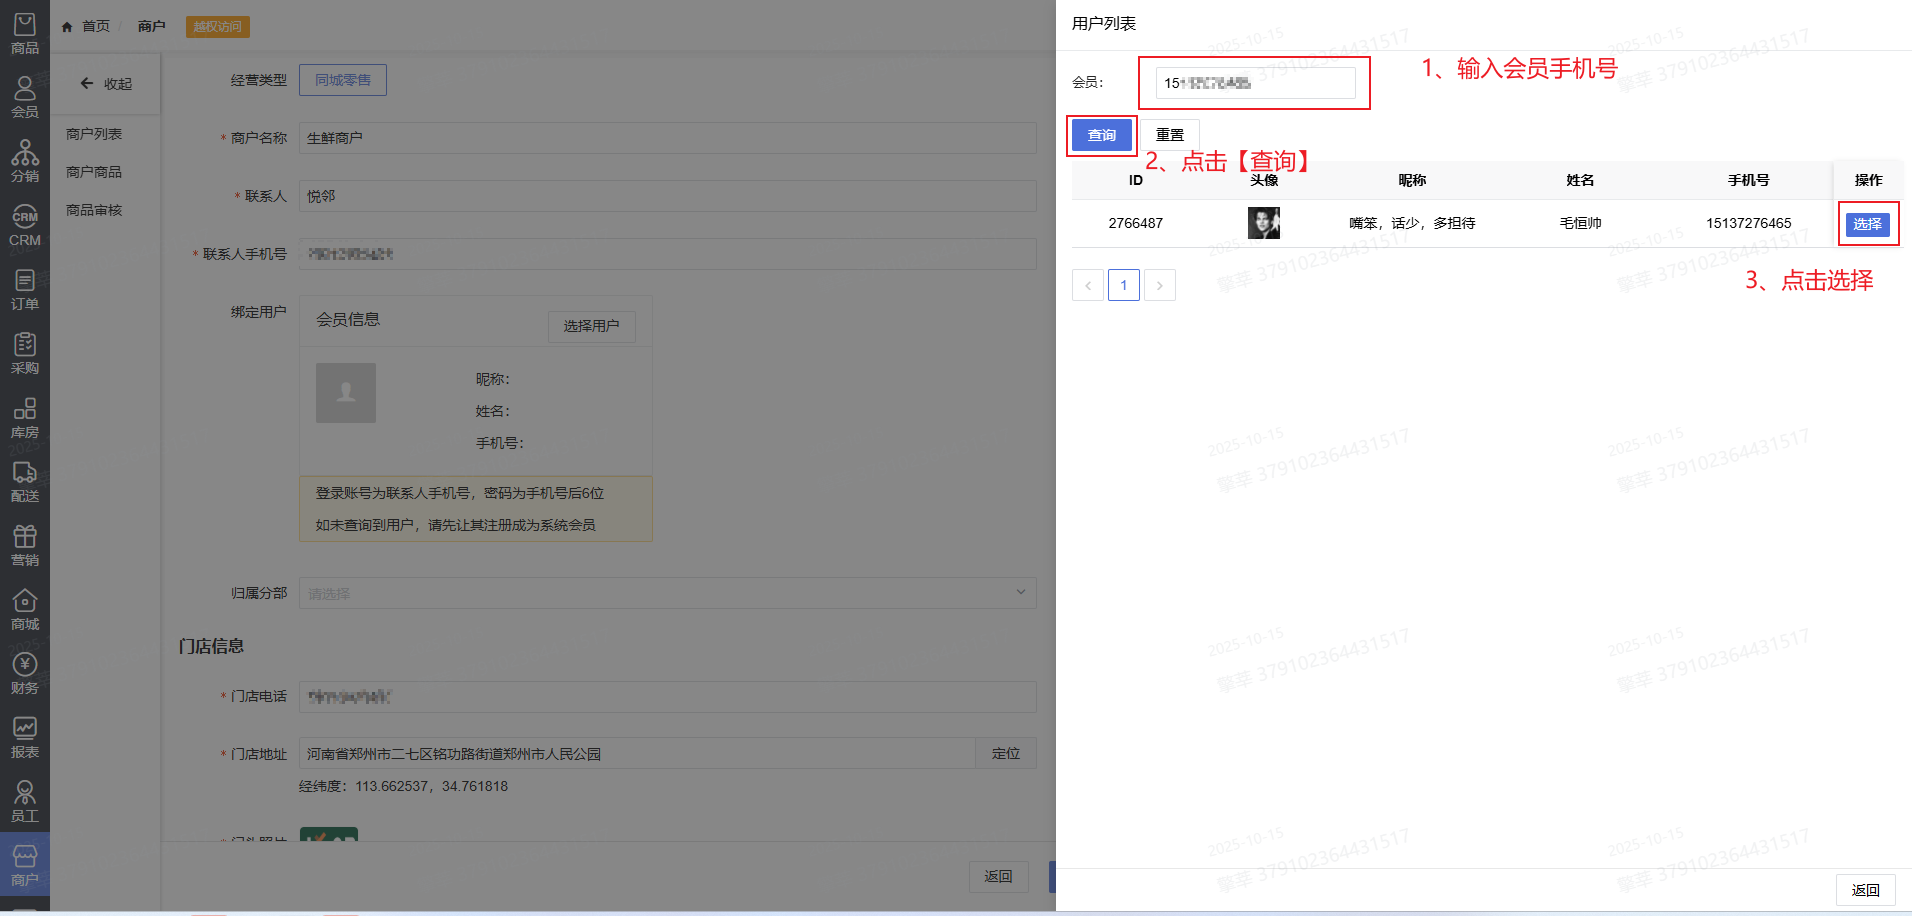
Task: Open the 订单 orders sidebar icon
Action: (x=25, y=289)
